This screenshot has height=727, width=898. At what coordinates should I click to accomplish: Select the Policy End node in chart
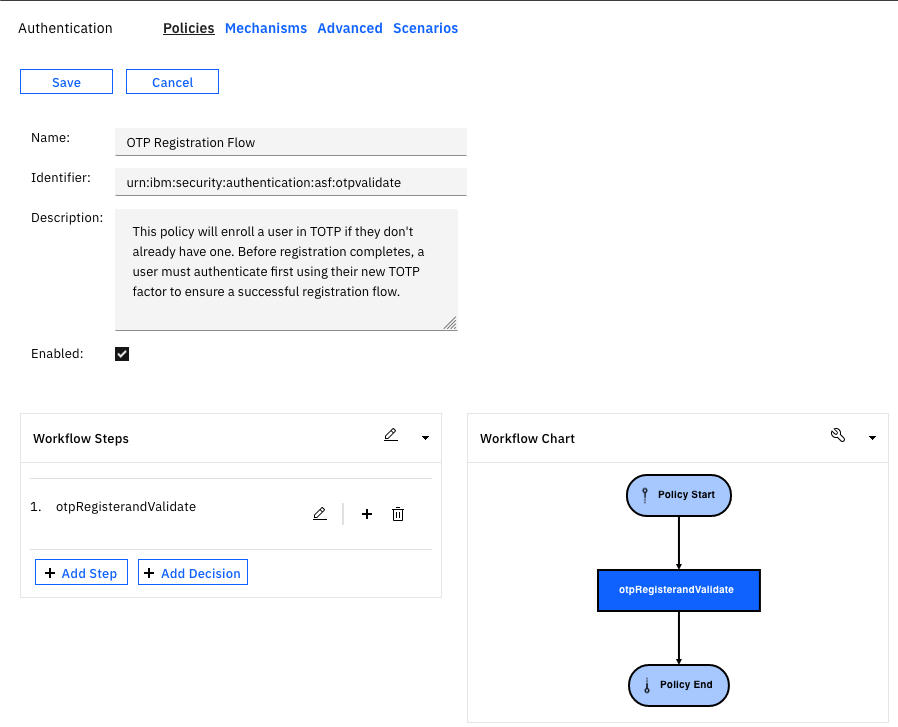tap(679, 685)
